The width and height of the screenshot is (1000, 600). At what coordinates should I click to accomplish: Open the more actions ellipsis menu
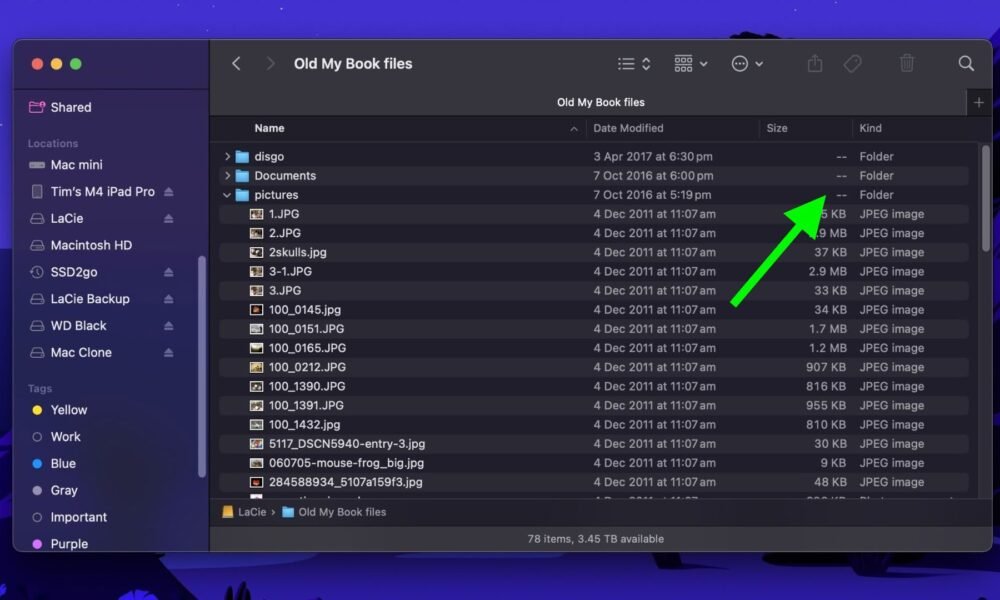click(x=747, y=64)
